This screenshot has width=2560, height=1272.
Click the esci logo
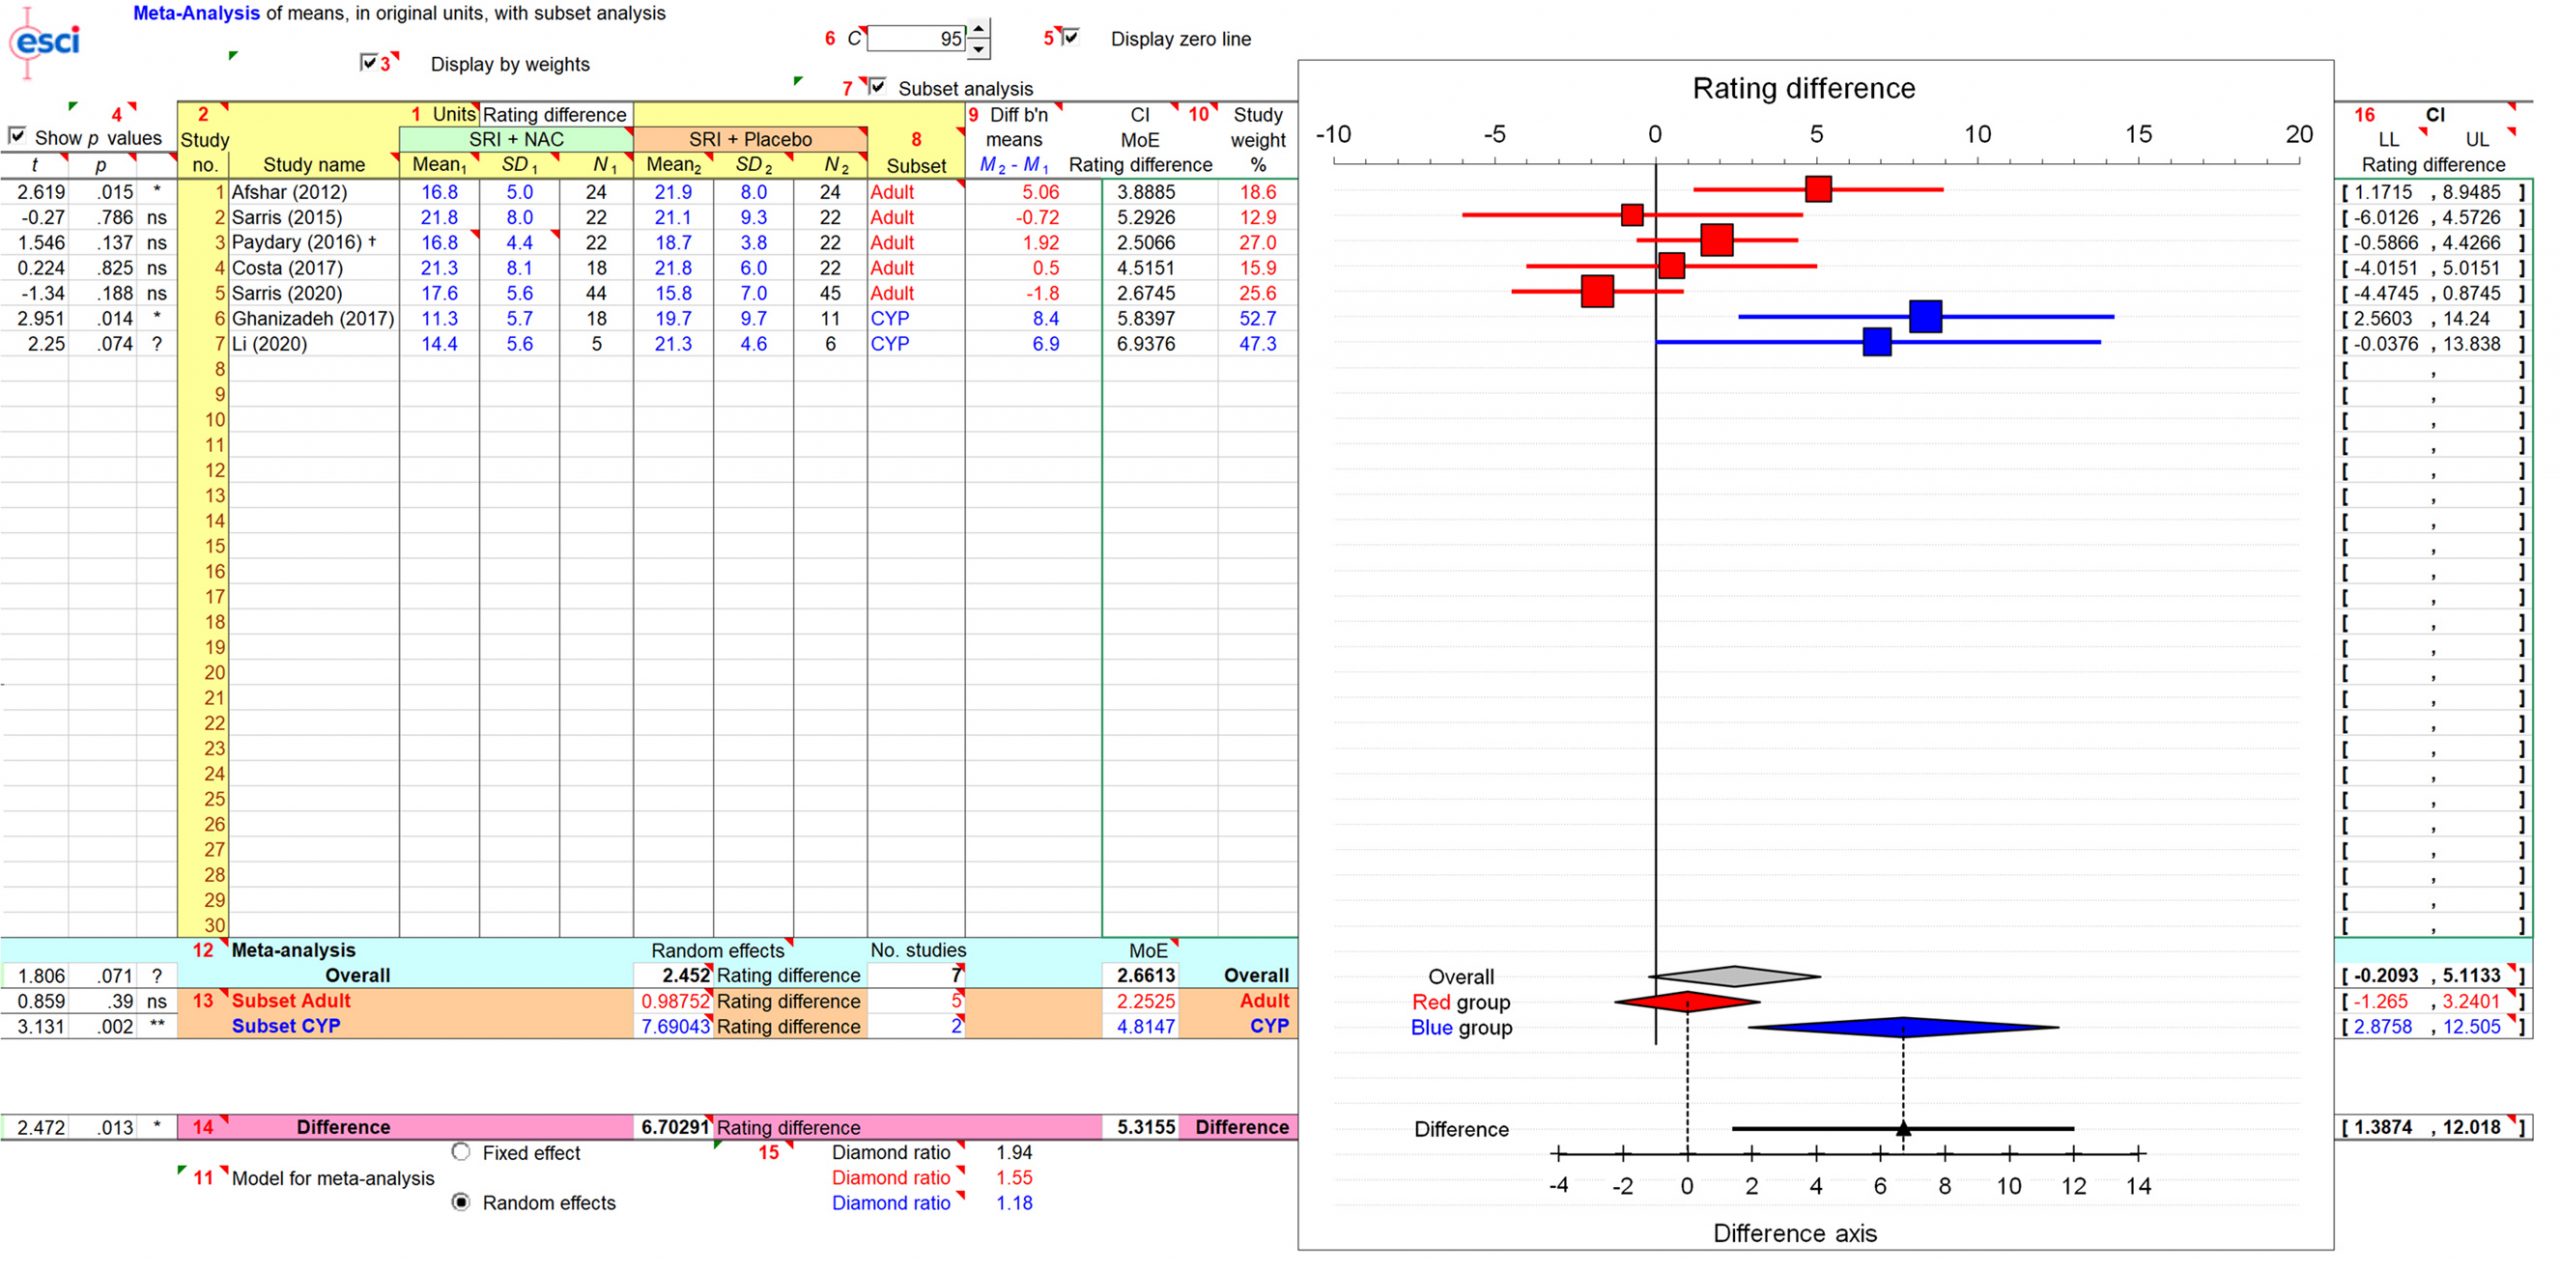pos(44,42)
